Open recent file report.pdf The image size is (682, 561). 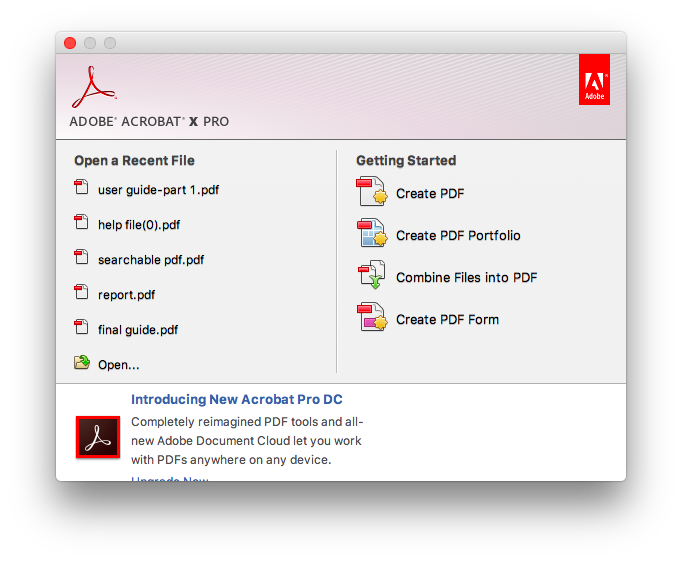(x=126, y=295)
